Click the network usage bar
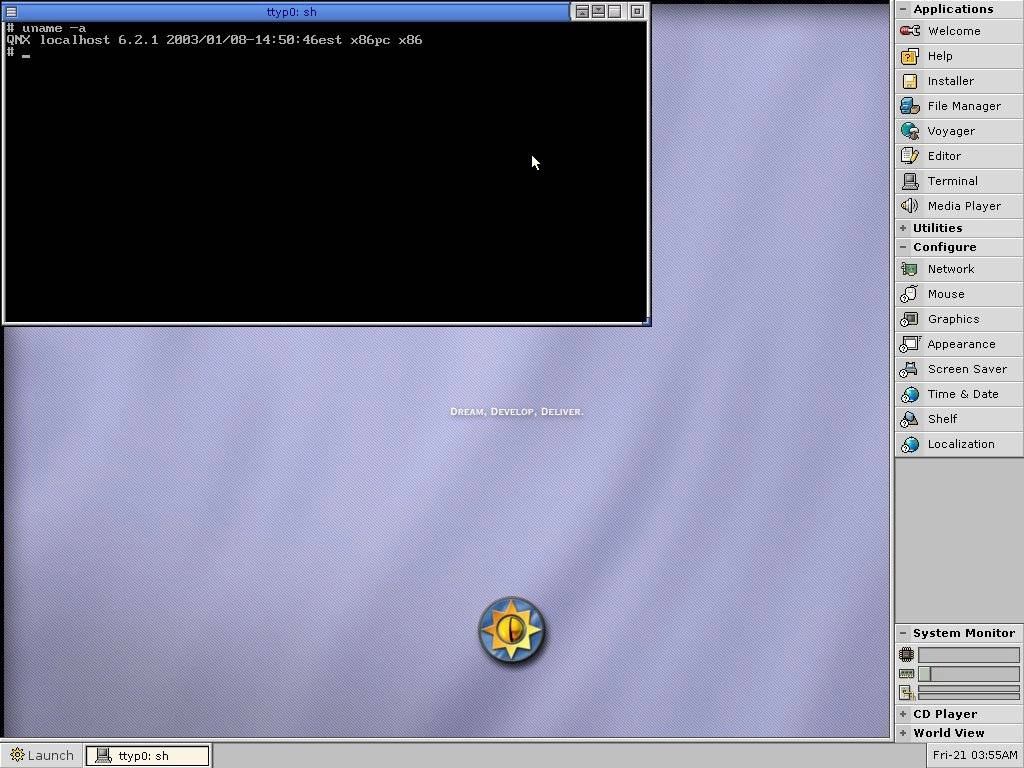The image size is (1024, 768). pyautogui.click(x=968, y=692)
